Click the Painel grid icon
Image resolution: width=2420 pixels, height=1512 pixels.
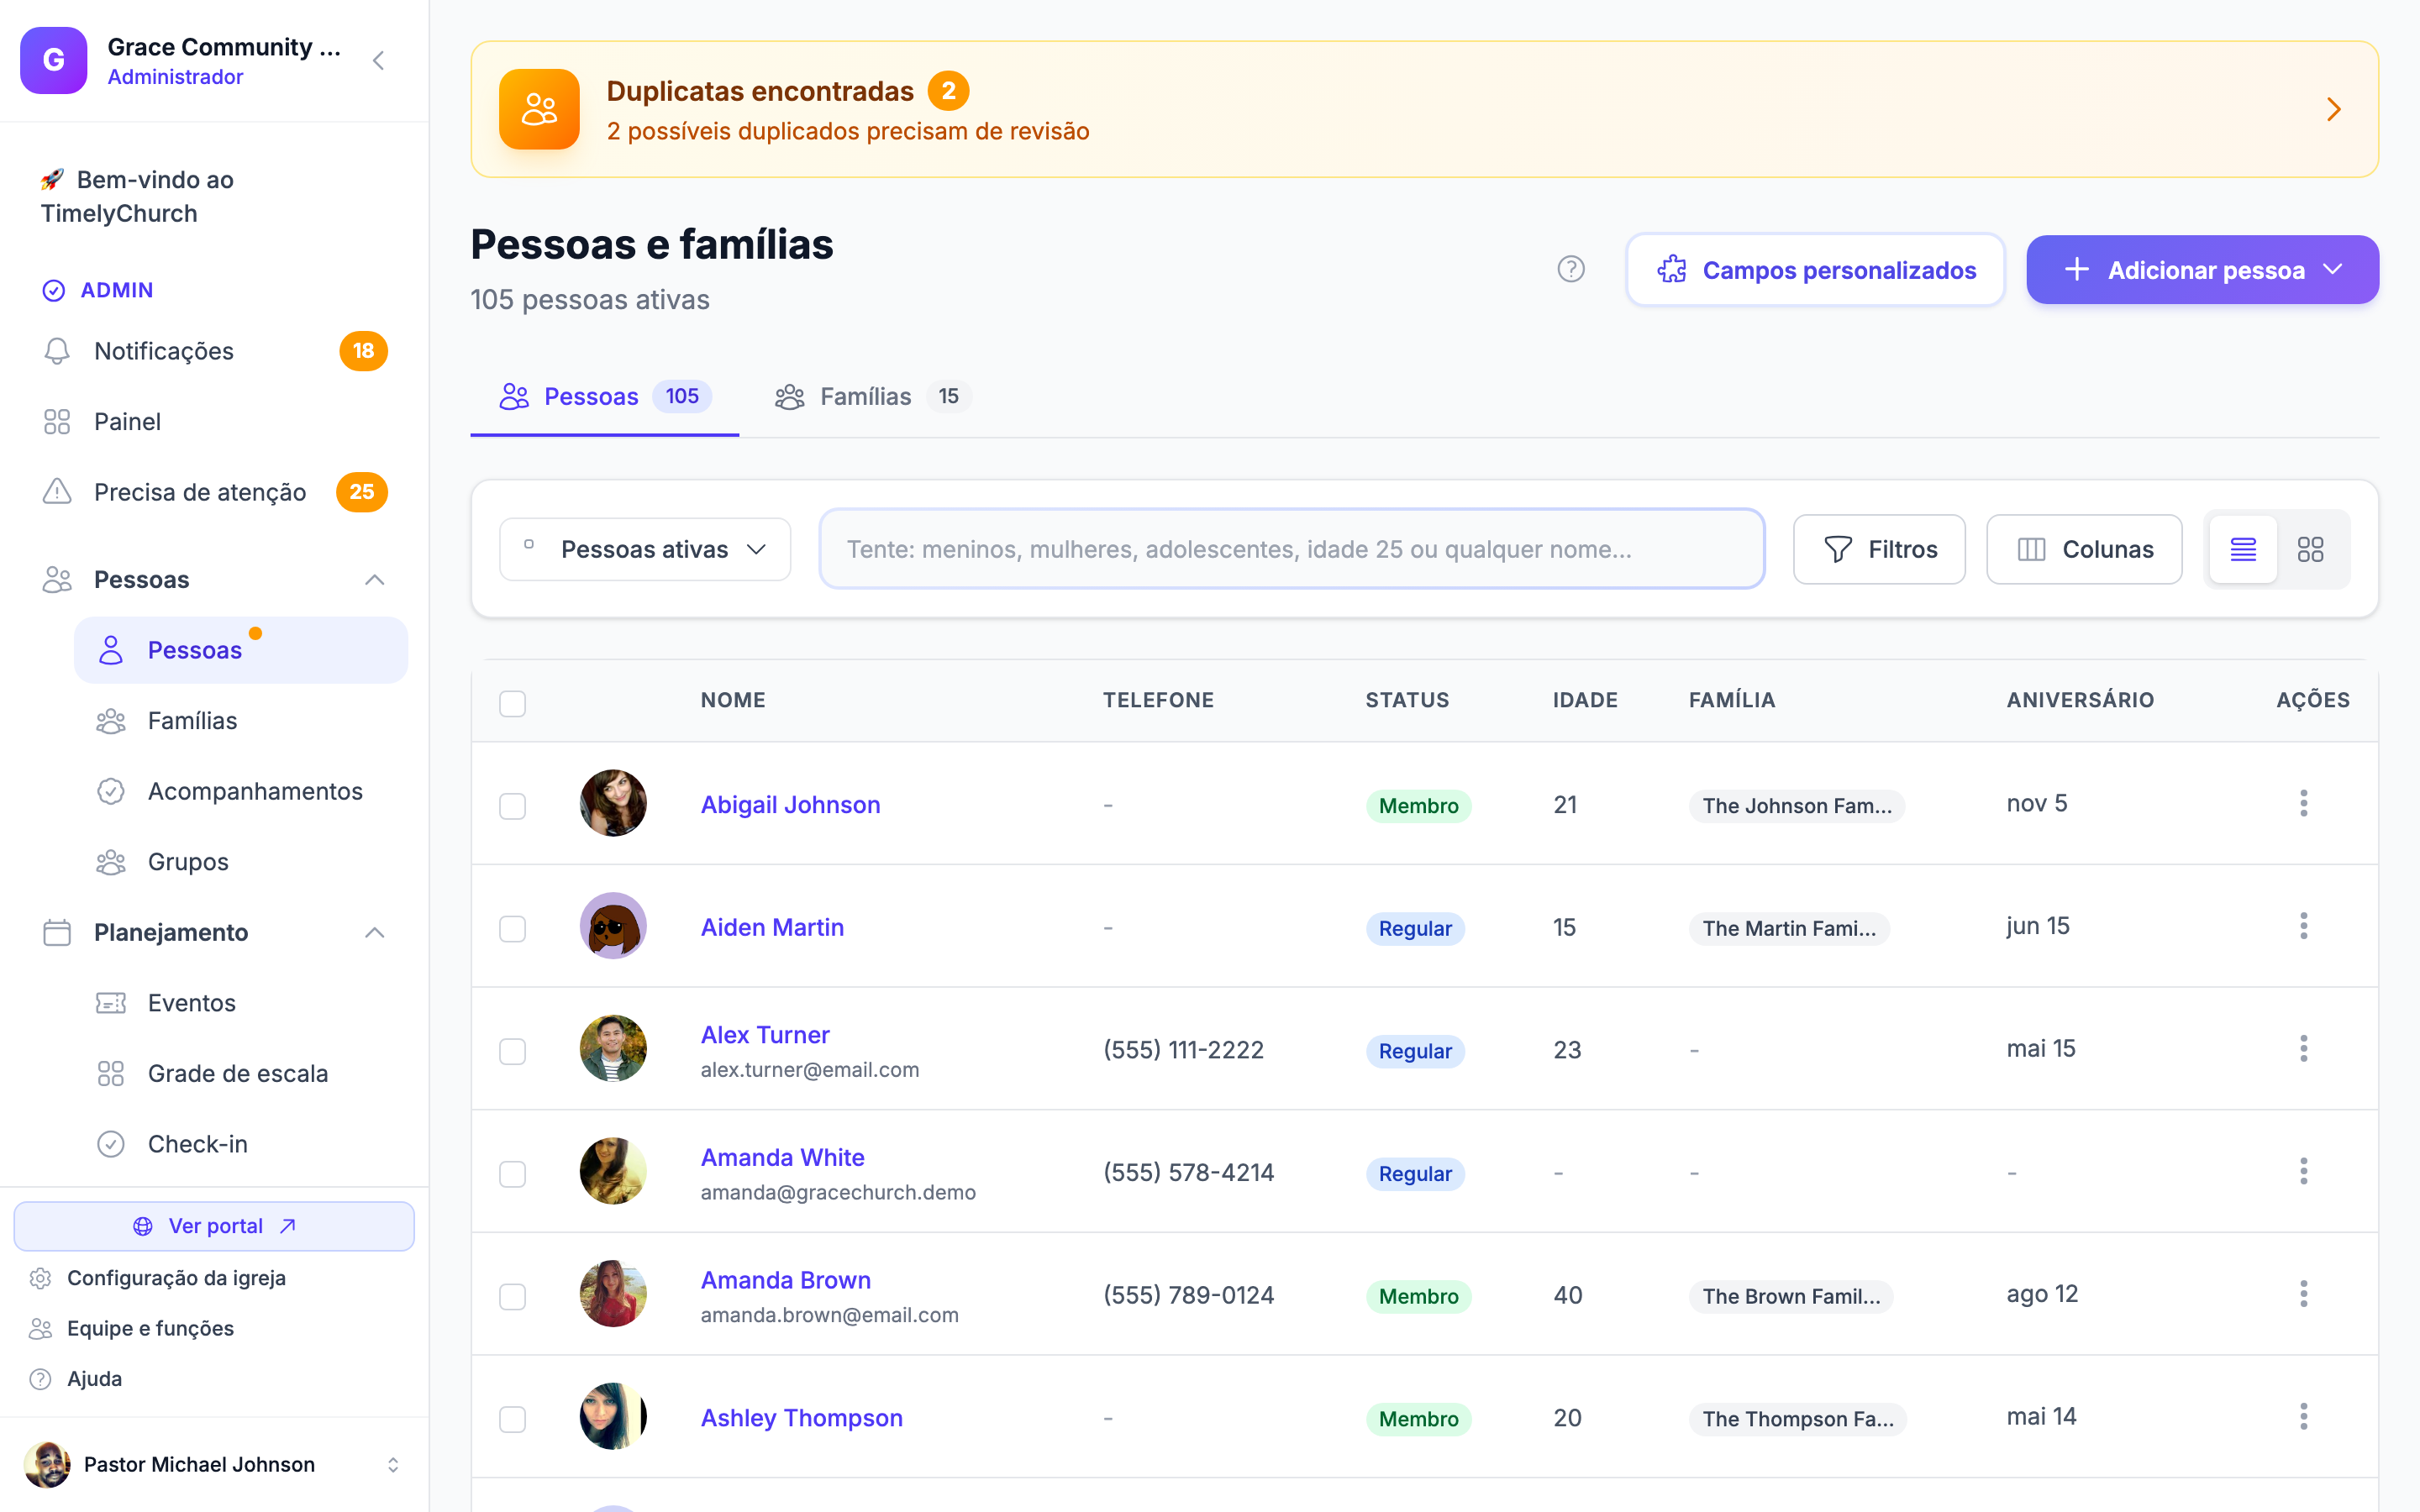[57, 422]
